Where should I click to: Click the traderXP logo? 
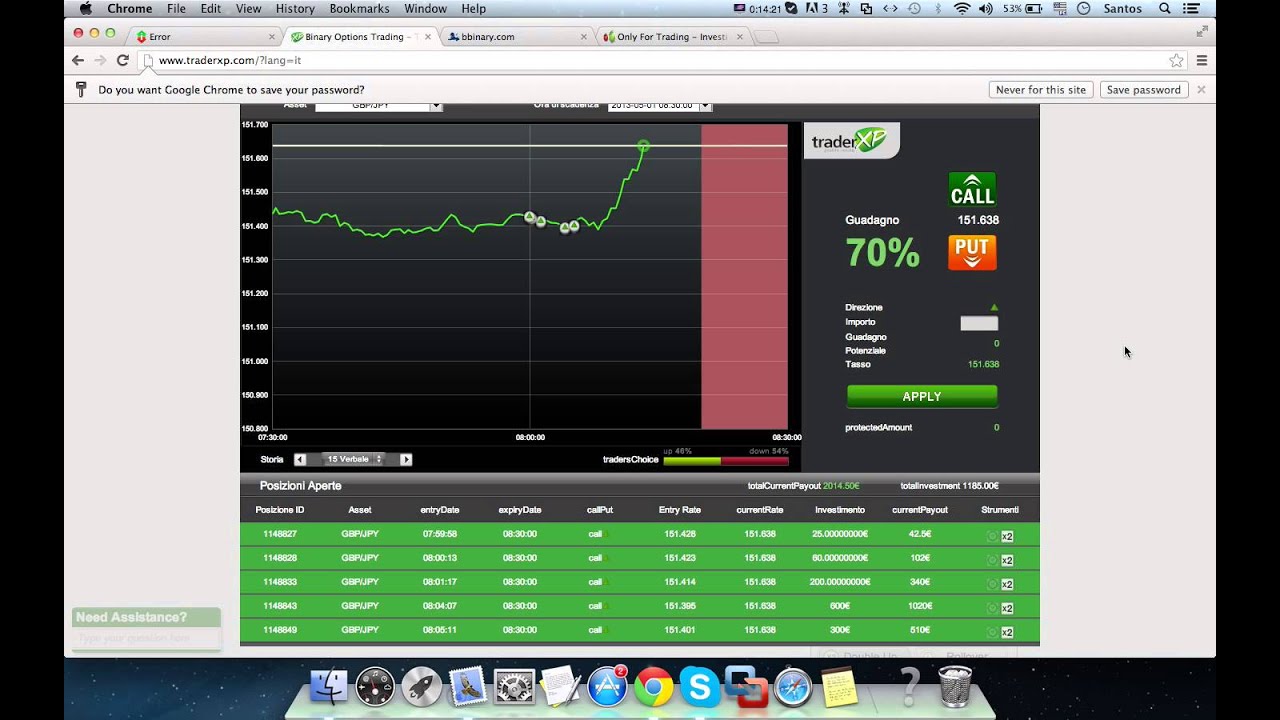pos(851,141)
